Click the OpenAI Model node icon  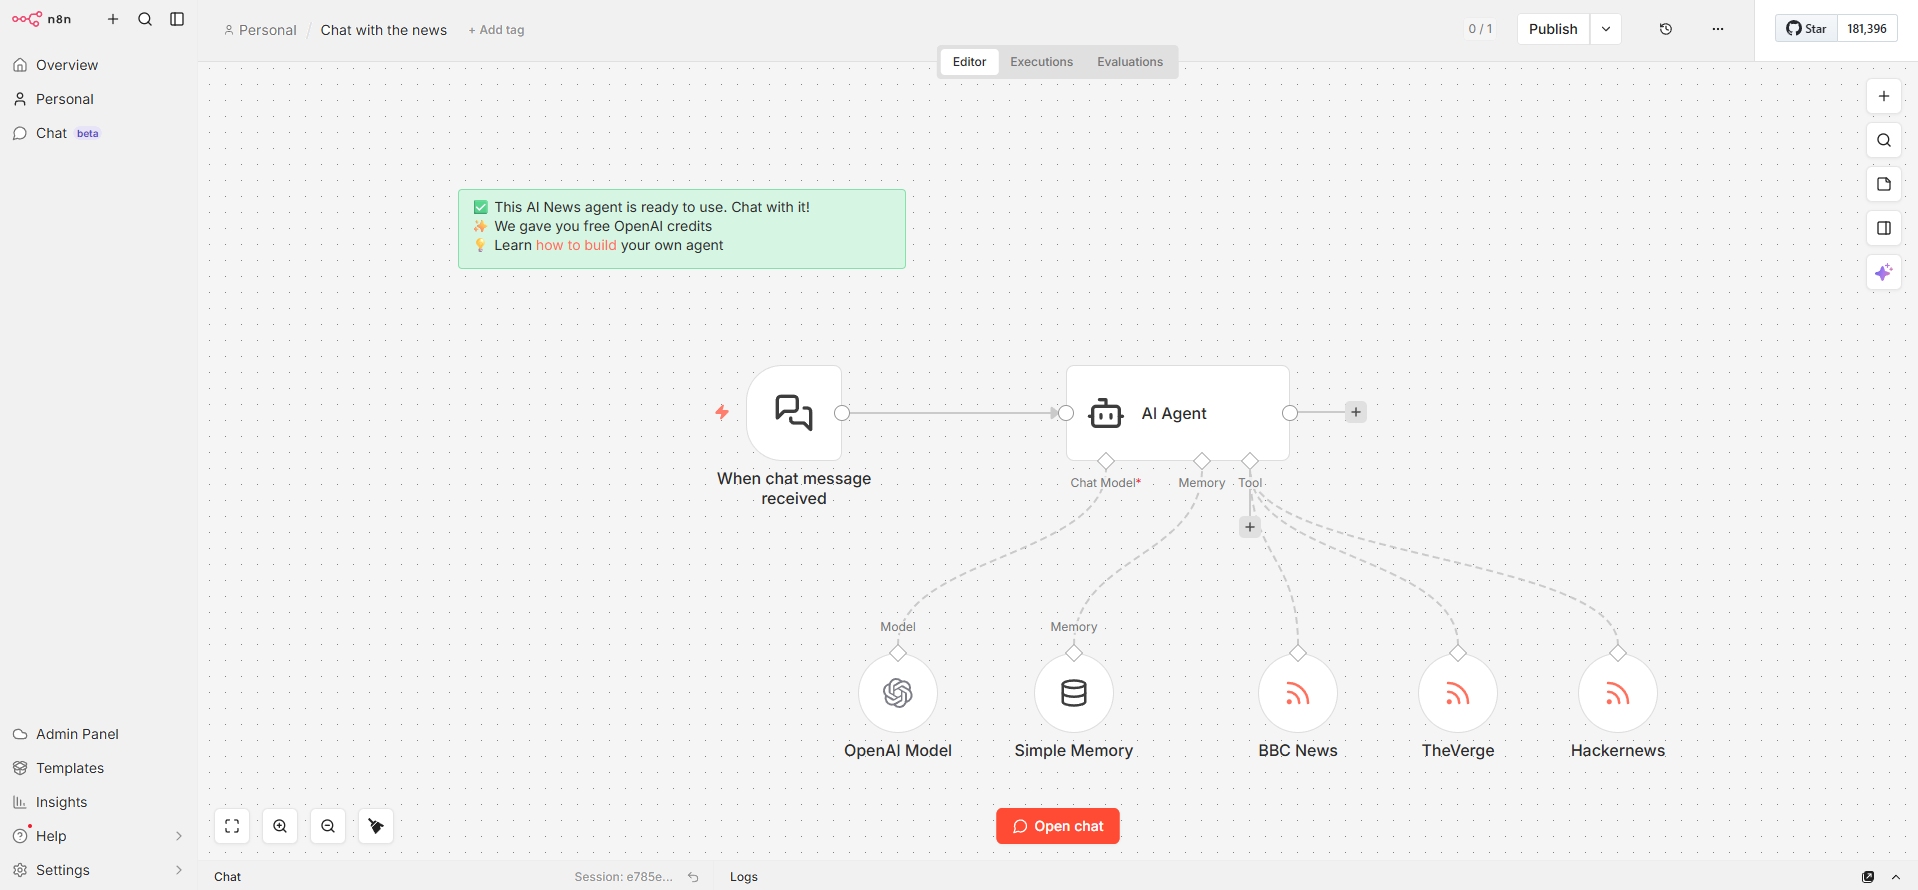point(897,693)
